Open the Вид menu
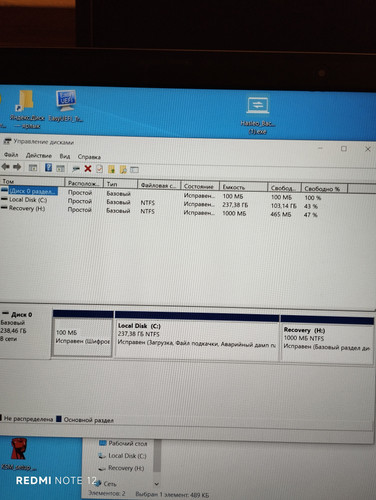376x500 pixels. [x=65, y=156]
